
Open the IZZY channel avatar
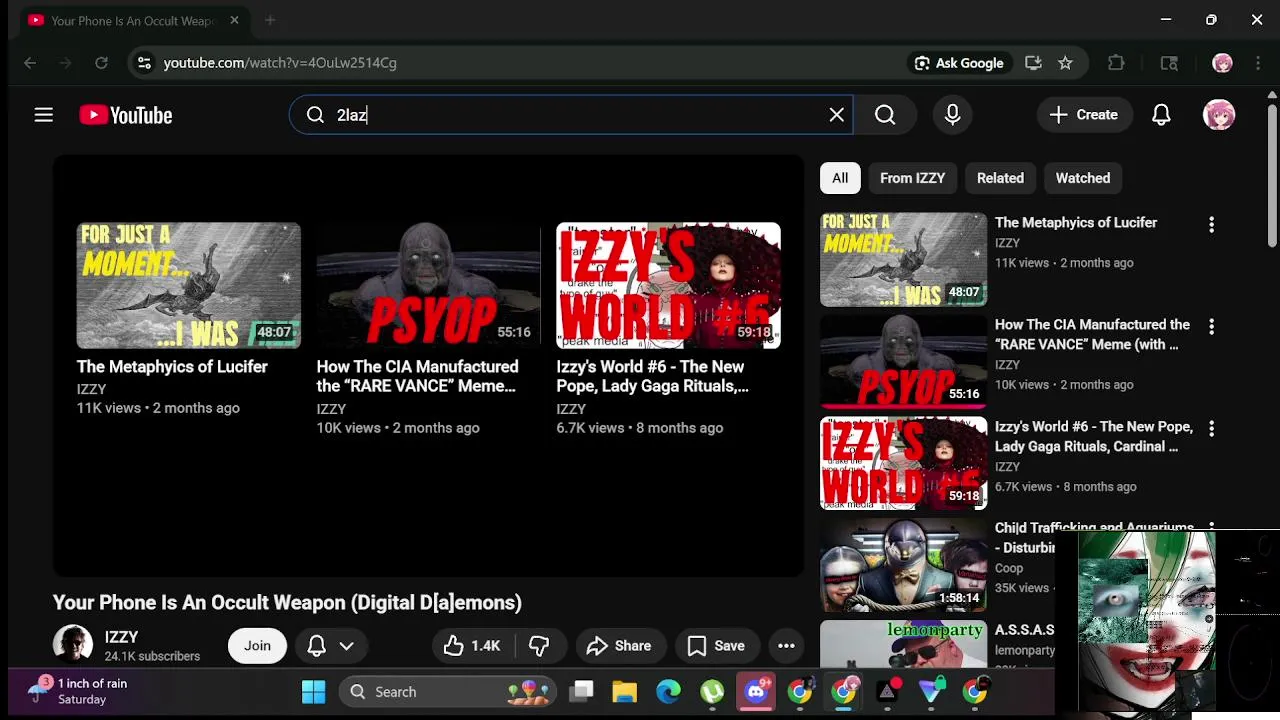[73, 645]
